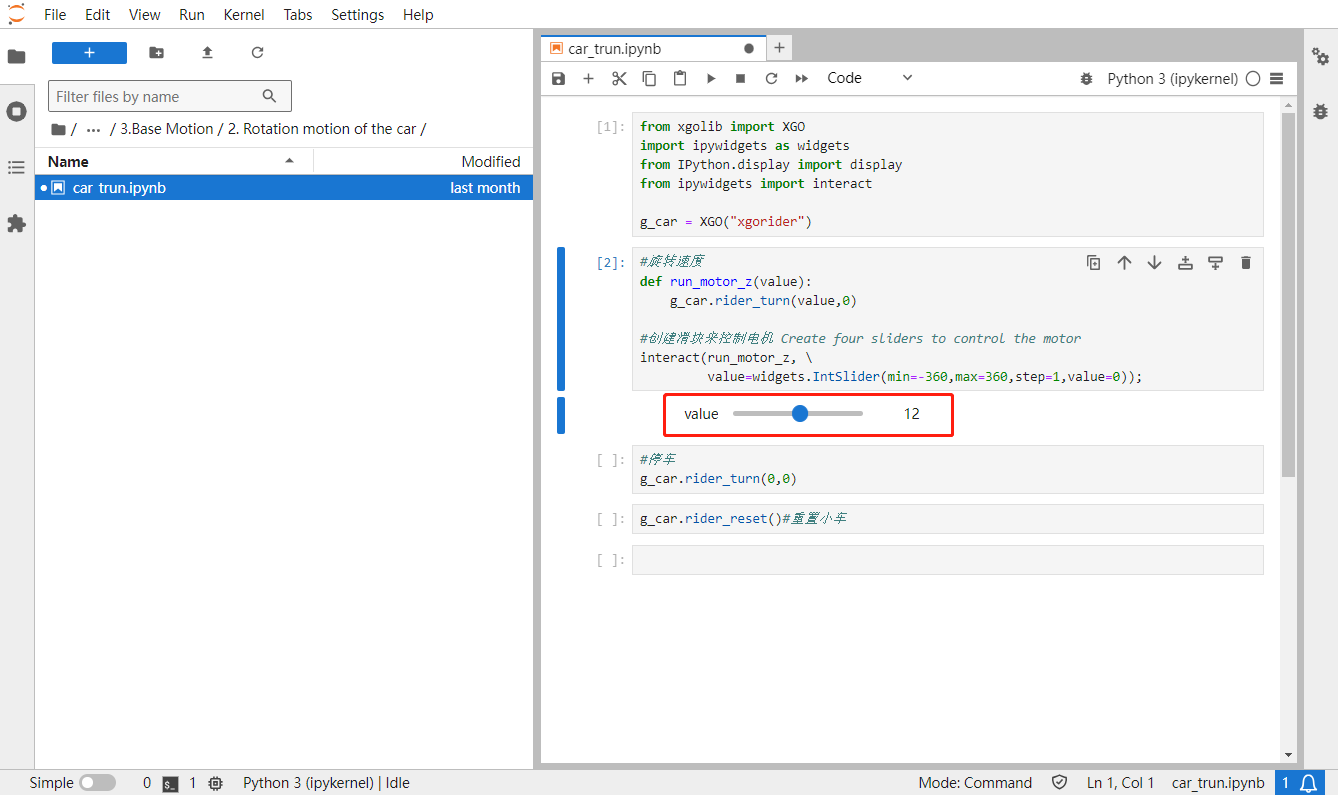
Task: Cut the selected cell with scissors icon
Action: pyautogui.click(x=619, y=78)
